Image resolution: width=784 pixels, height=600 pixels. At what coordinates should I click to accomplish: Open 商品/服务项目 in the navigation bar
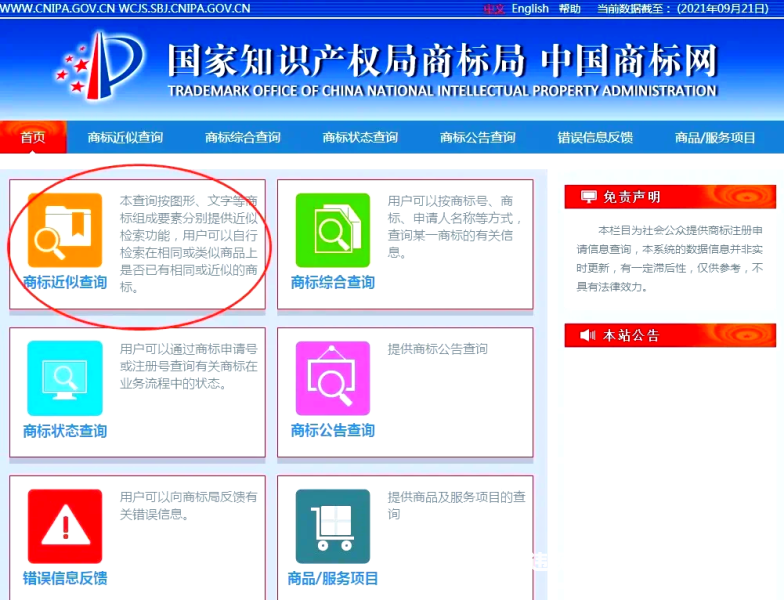(x=715, y=138)
